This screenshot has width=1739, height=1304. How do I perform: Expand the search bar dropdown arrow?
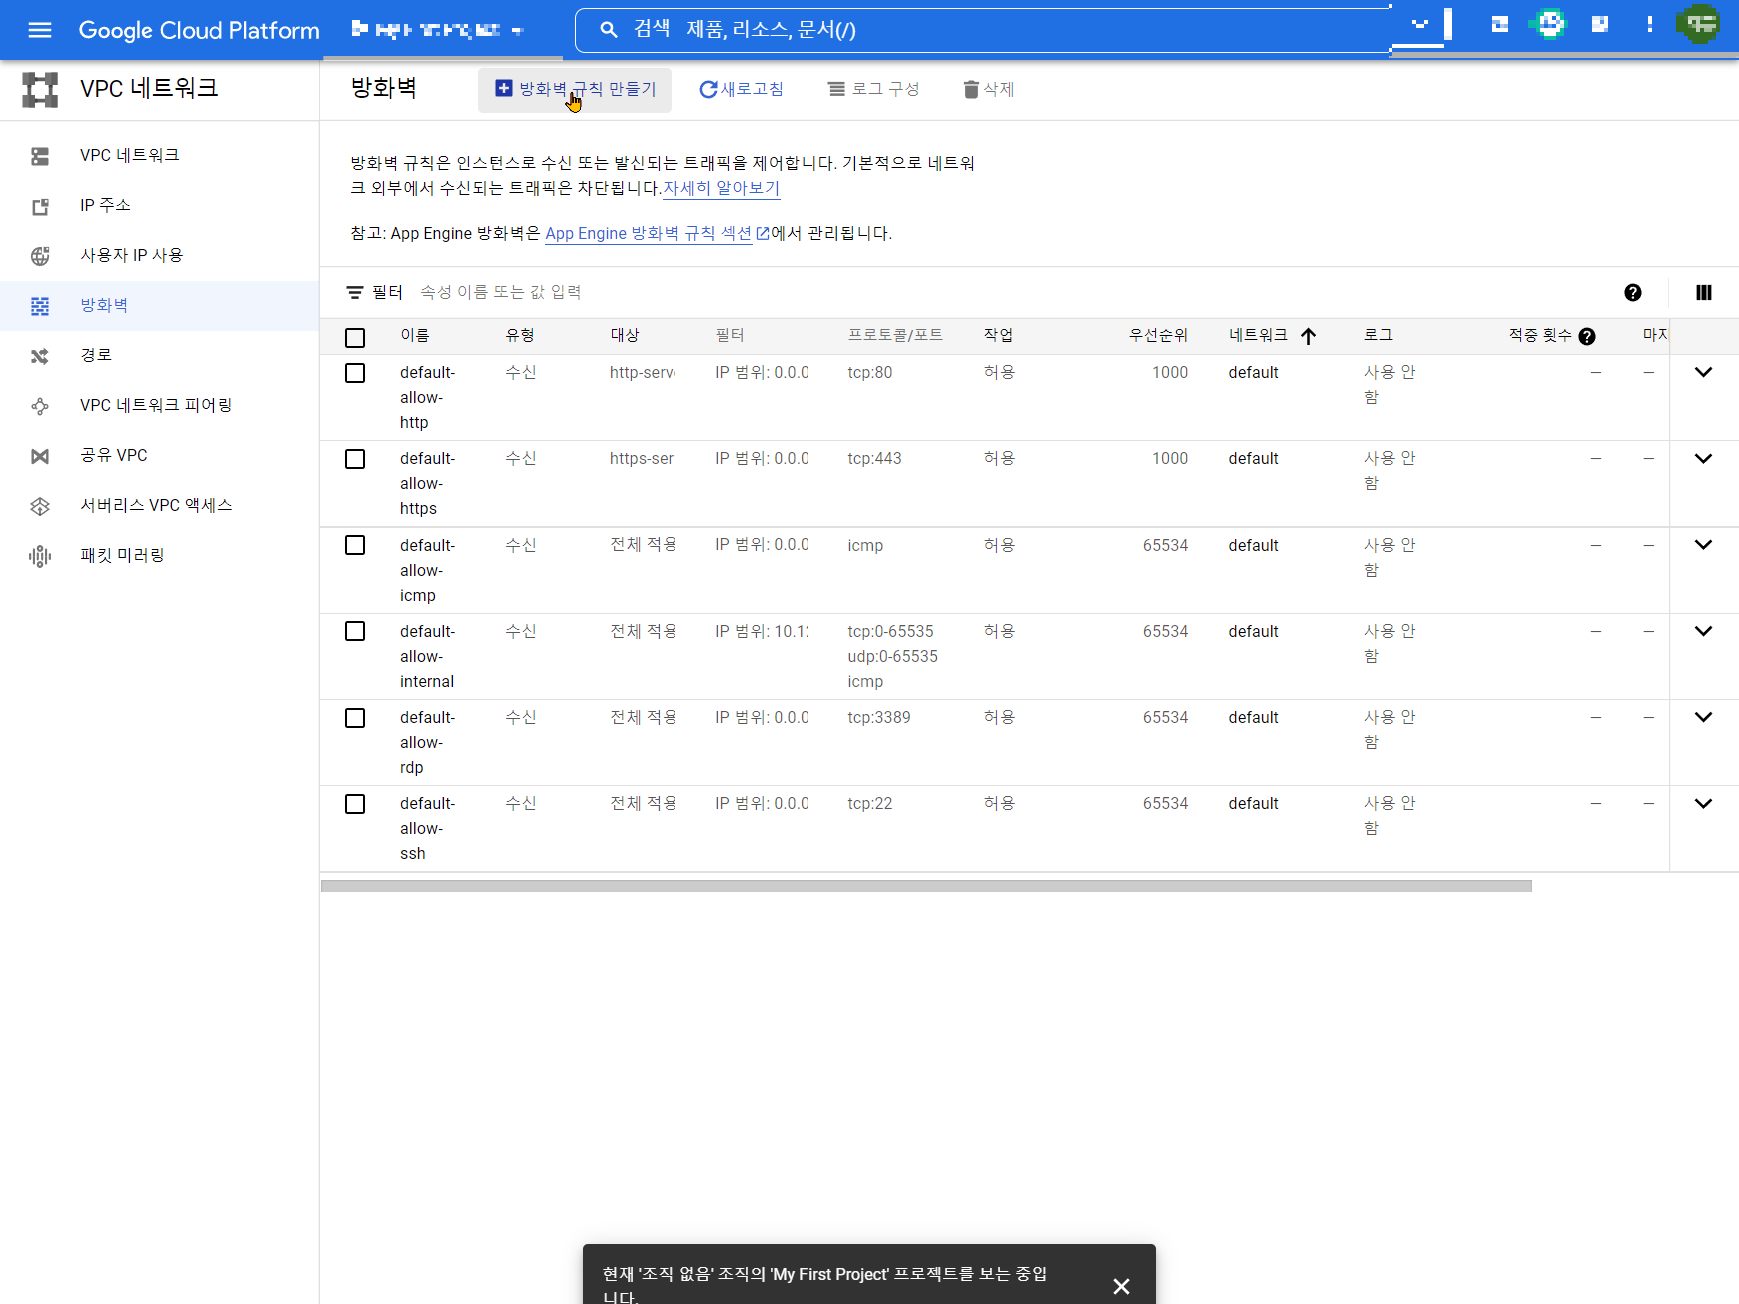(x=1420, y=24)
